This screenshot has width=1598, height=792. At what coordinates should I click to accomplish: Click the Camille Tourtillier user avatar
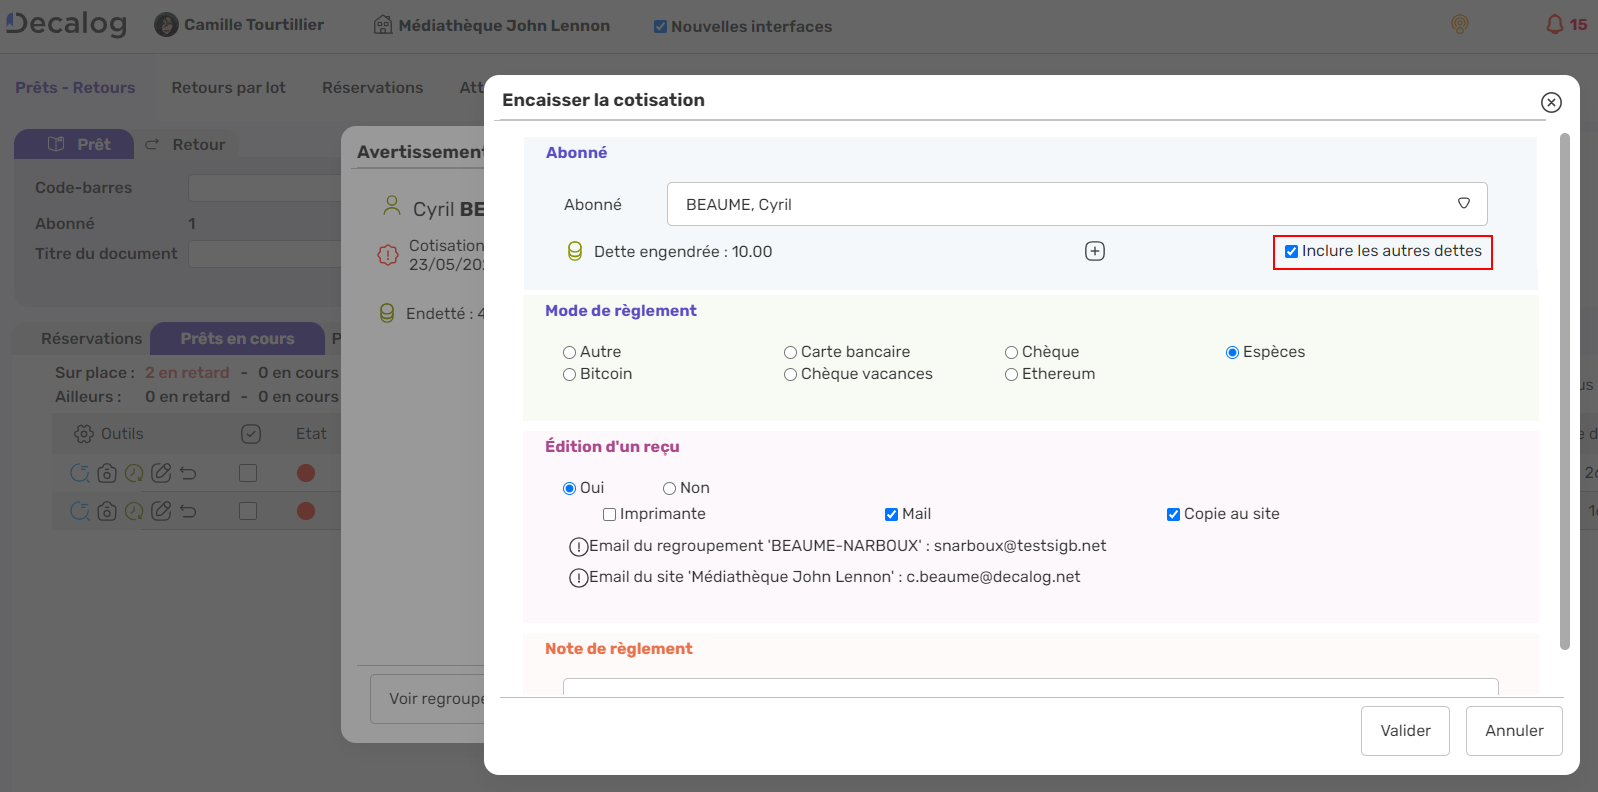166,25
